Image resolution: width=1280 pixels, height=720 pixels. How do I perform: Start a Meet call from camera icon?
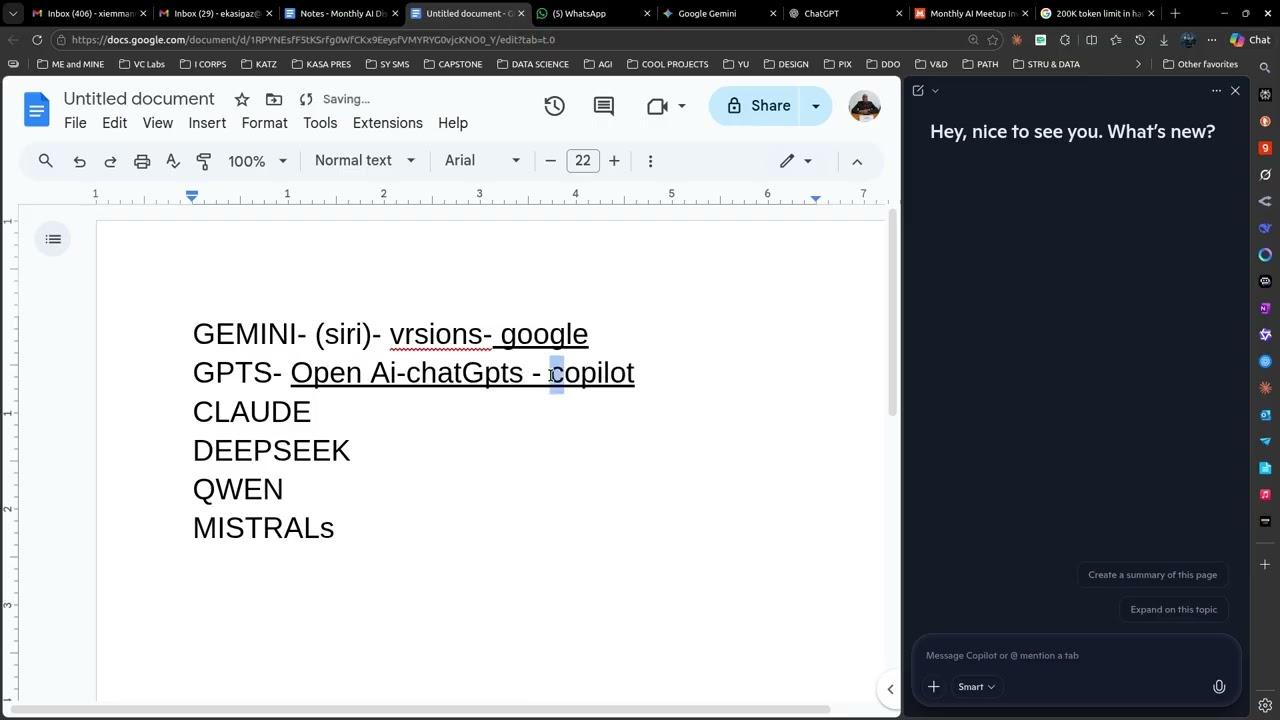tap(657, 106)
